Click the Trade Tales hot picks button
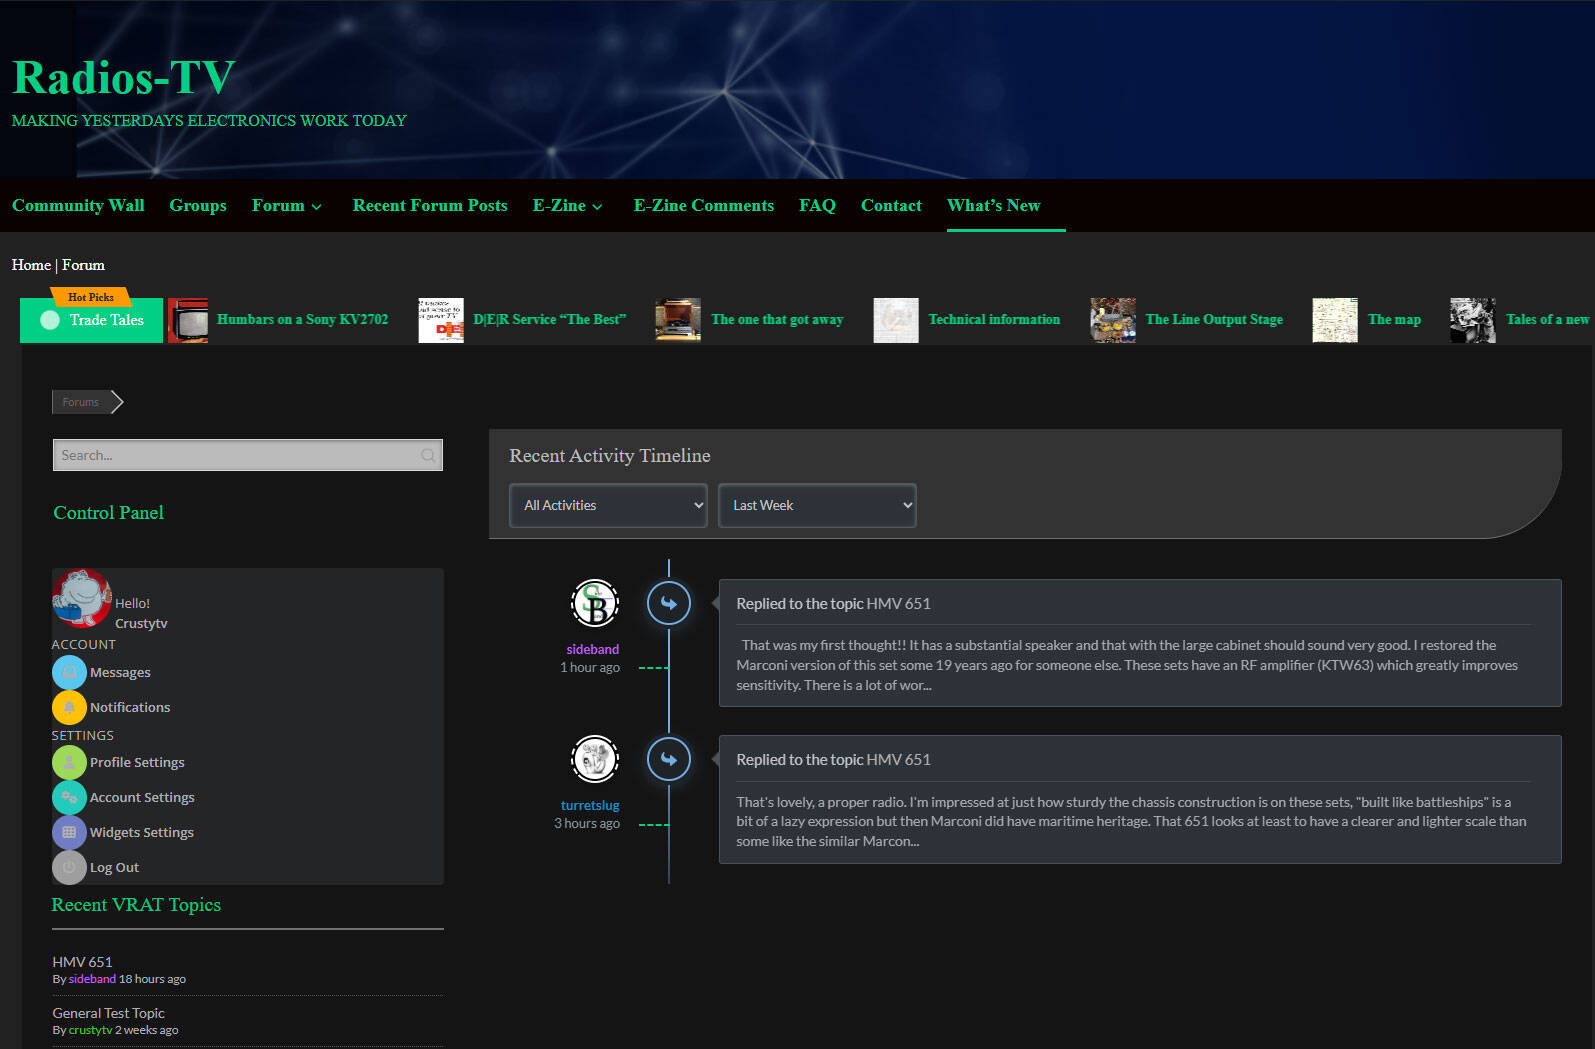Viewport: 1595px width, 1049px height. coord(92,320)
